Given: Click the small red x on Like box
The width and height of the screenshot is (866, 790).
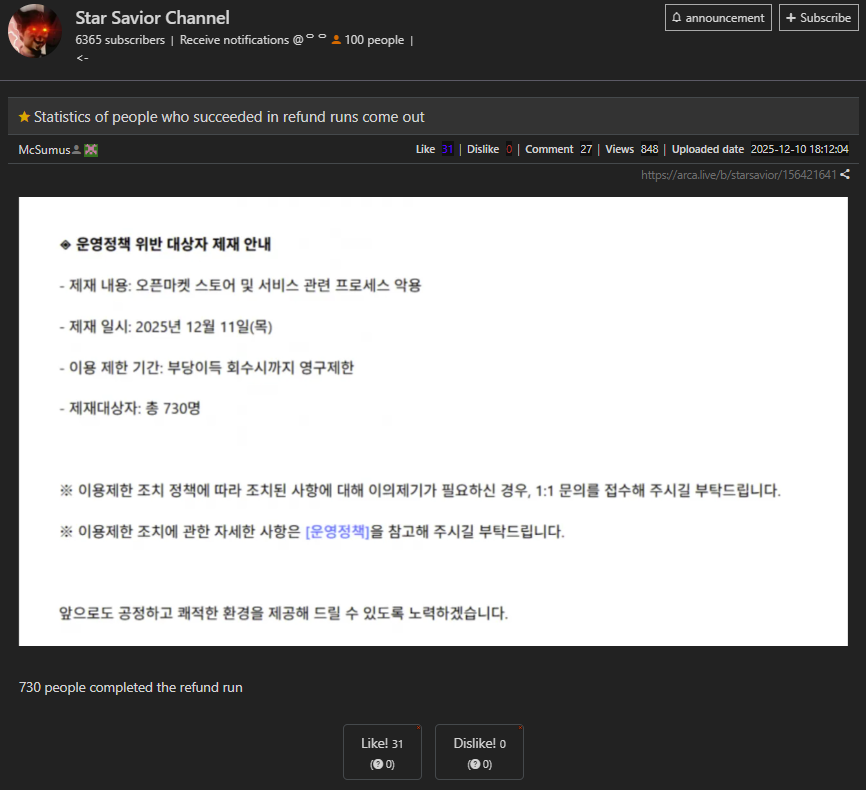Looking at the screenshot, I should (x=418, y=727).
